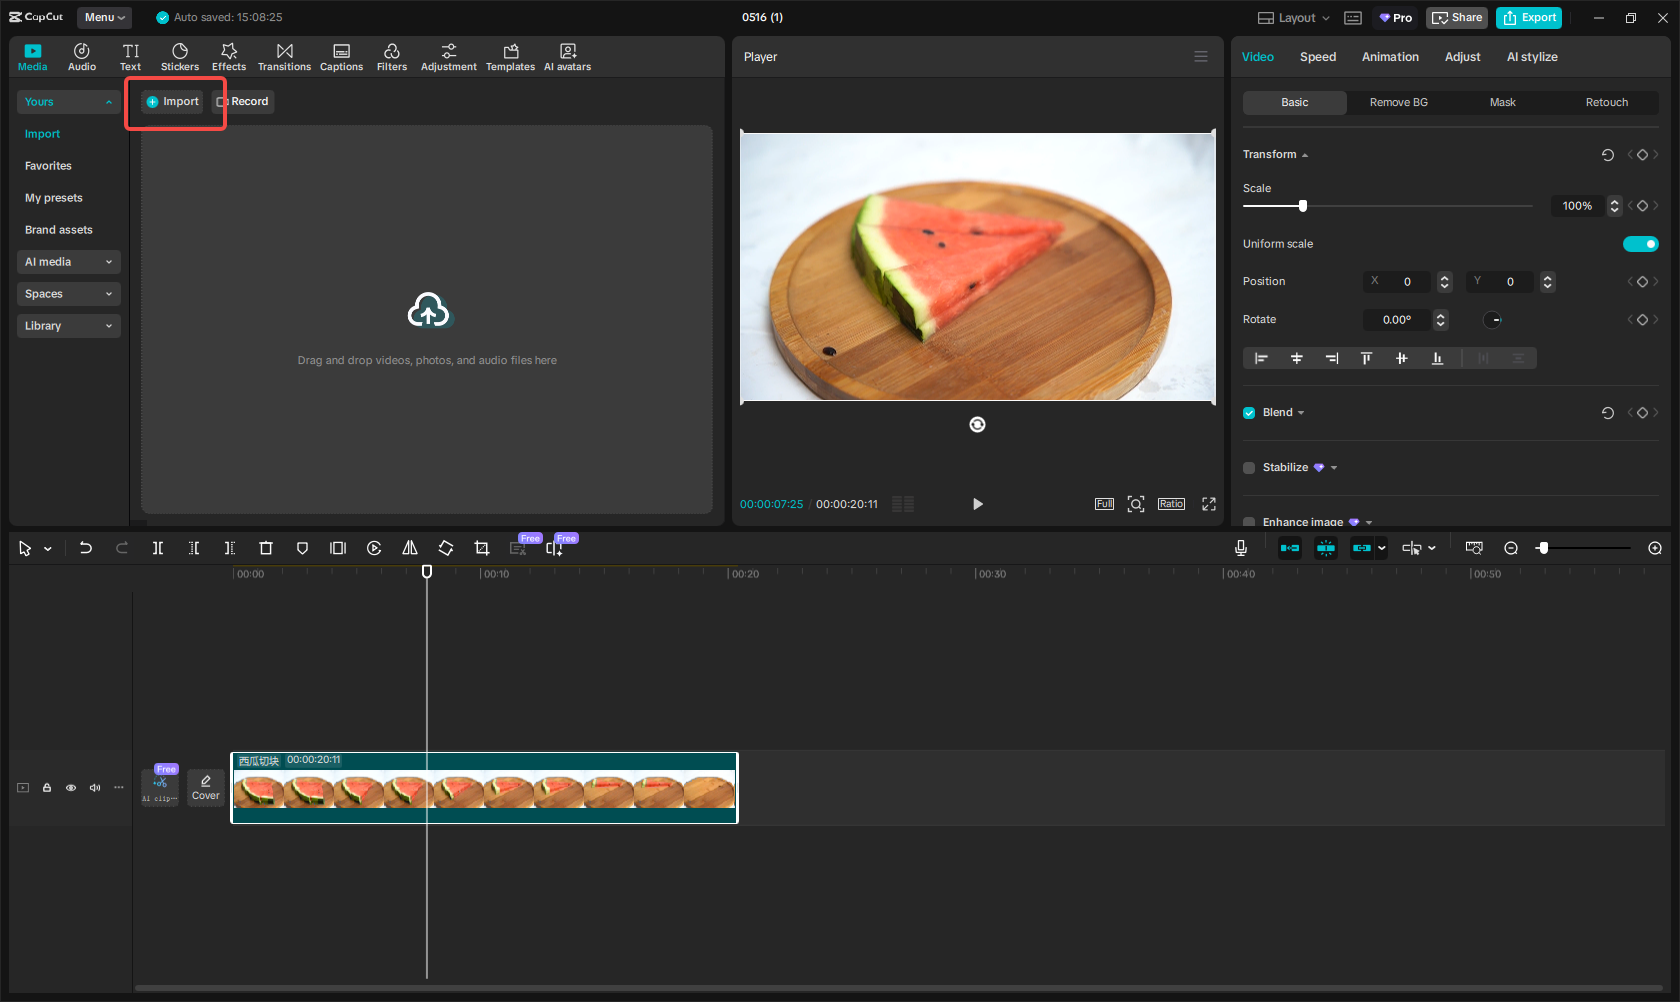
Task: Toggle the Uniform scale switch
Action: (1640, 244)
